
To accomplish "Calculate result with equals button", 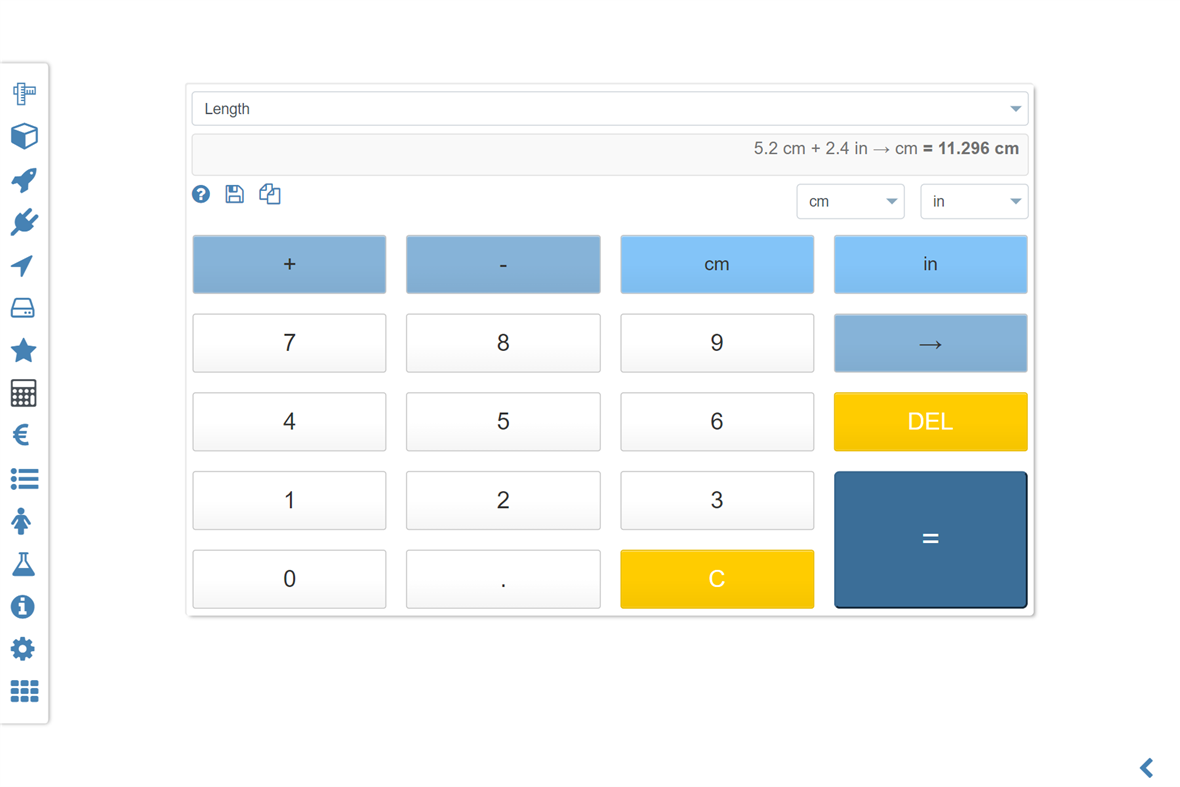I will coord(931,539).
